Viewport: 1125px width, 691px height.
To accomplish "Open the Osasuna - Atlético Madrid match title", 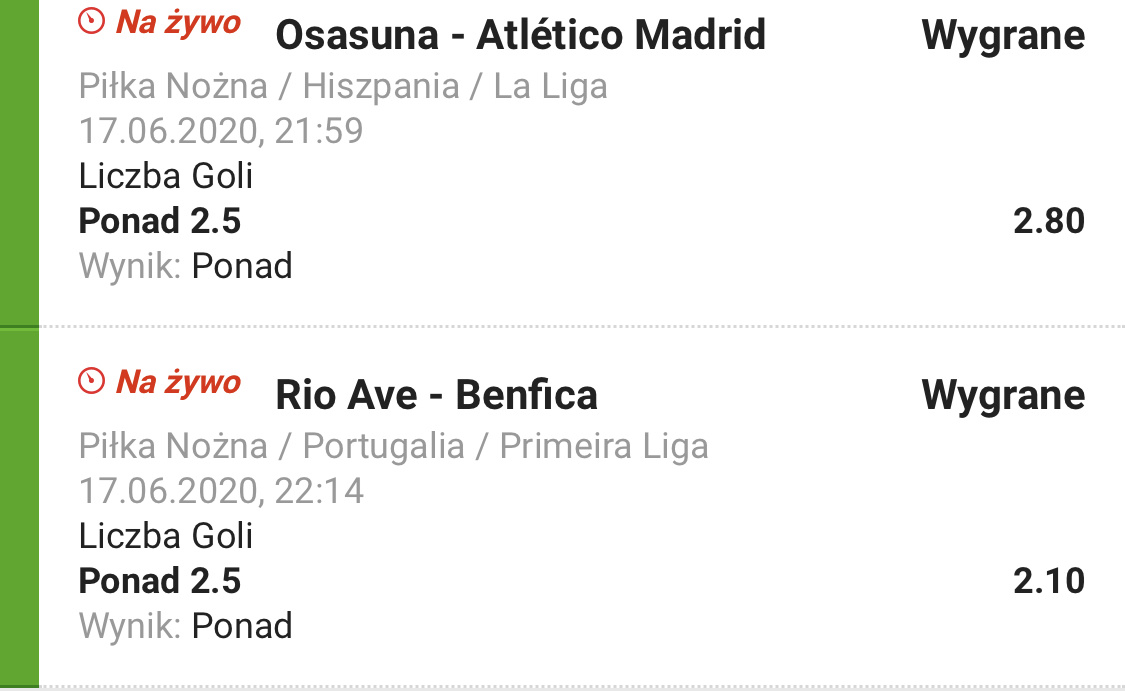I will [520, 34].
